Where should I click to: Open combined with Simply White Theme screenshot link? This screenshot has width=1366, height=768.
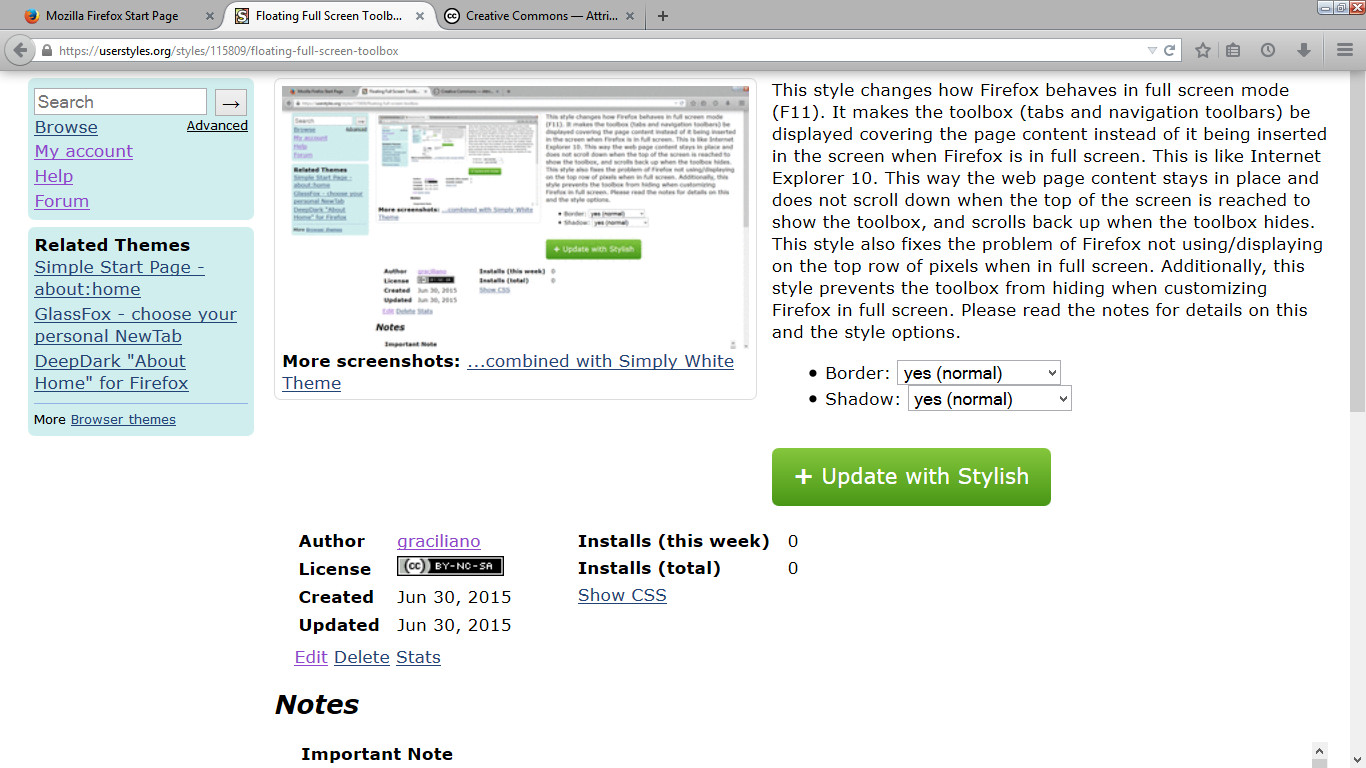coord(508,372)
